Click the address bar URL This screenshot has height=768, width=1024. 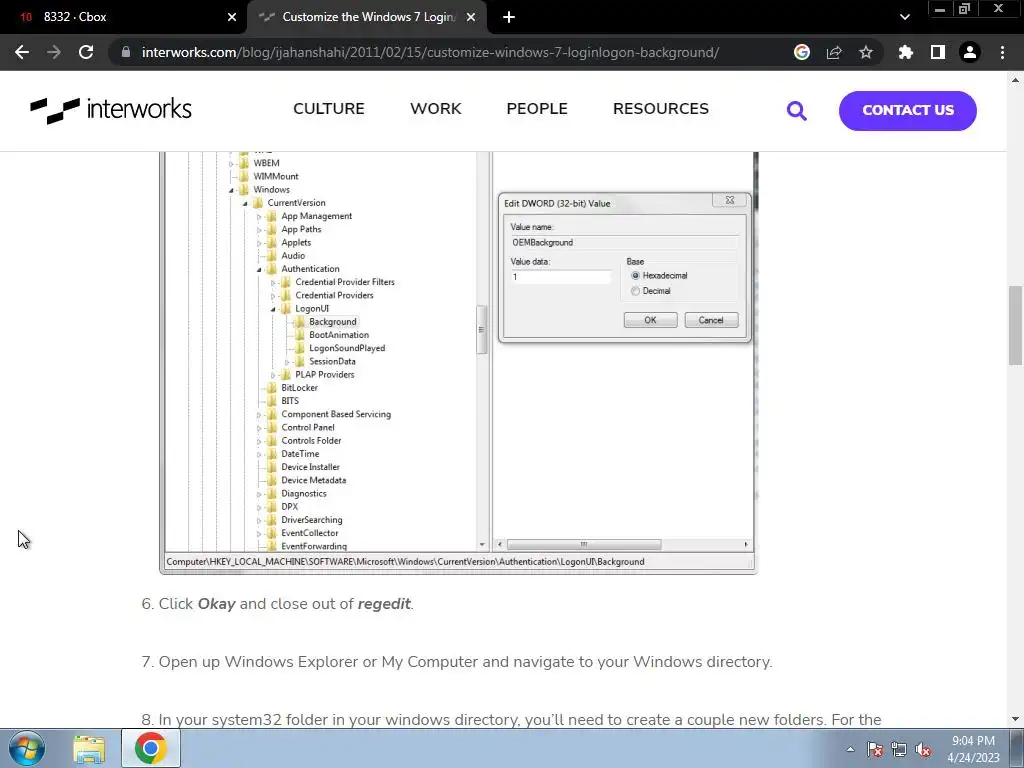pyautogui.click(x=430, y=52)
